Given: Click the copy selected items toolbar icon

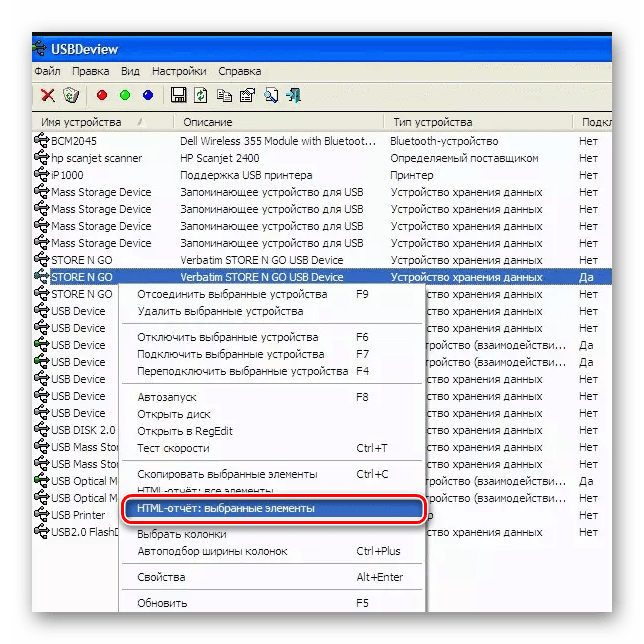Looking at the screenshot, I should [x=223, y=96].
